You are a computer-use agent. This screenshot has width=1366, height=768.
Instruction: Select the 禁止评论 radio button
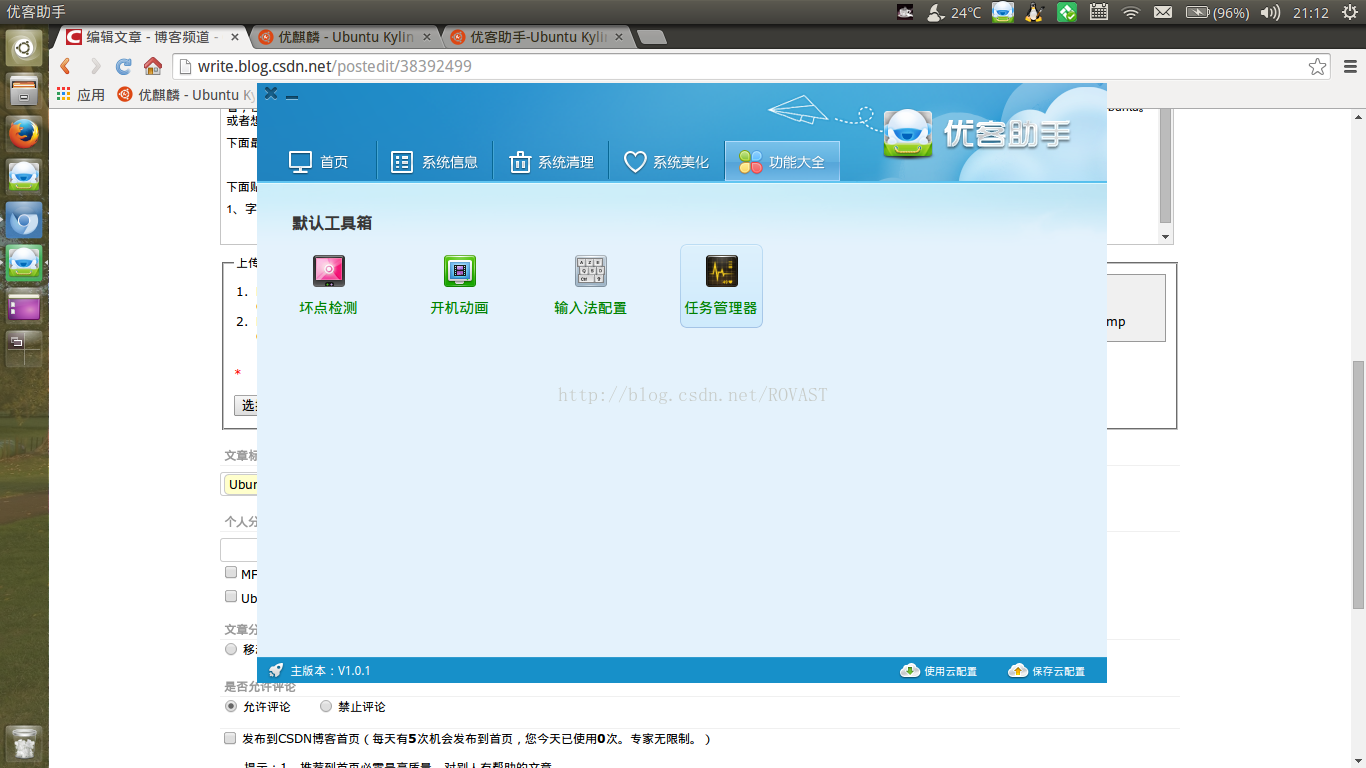click(x=326, y=706)
